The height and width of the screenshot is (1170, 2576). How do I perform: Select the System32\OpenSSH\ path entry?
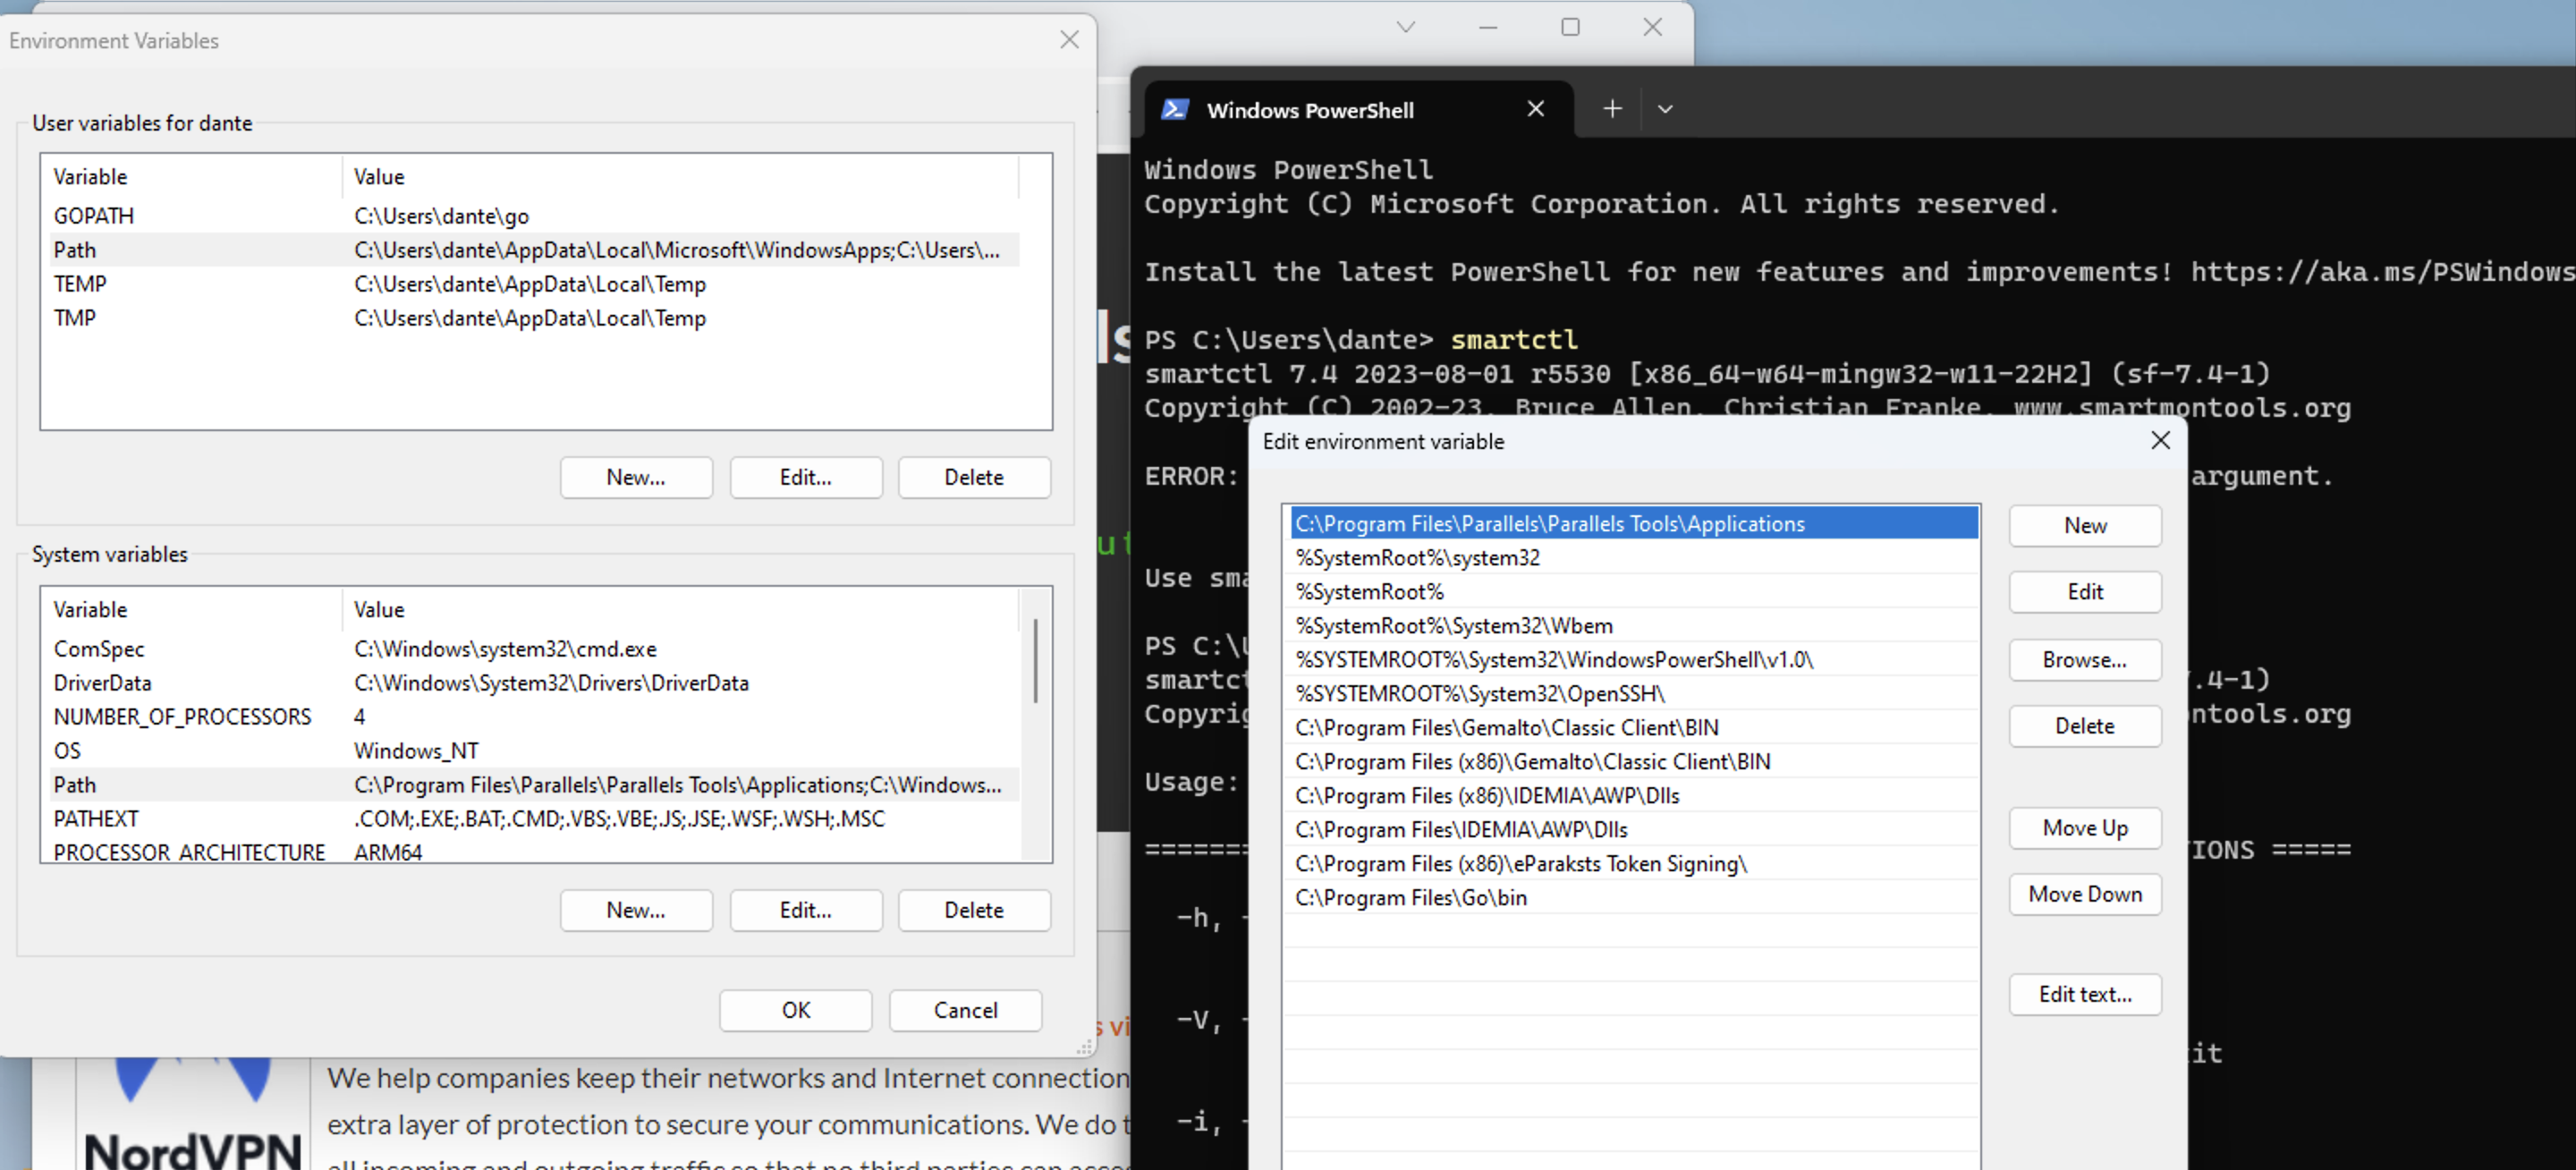coord(1633,693)
